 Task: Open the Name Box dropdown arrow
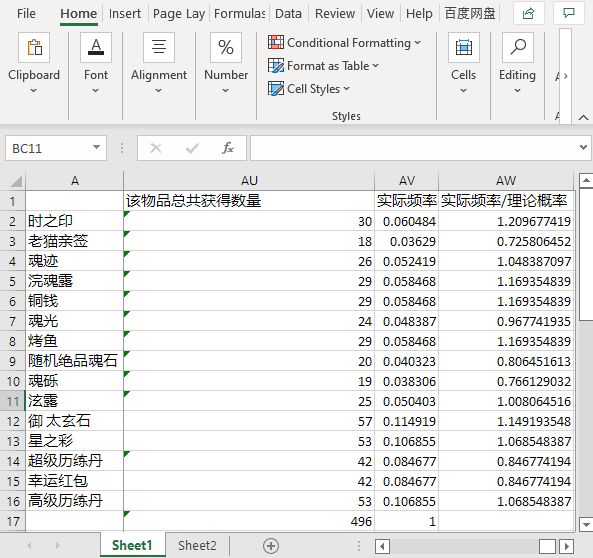[96, 147]
